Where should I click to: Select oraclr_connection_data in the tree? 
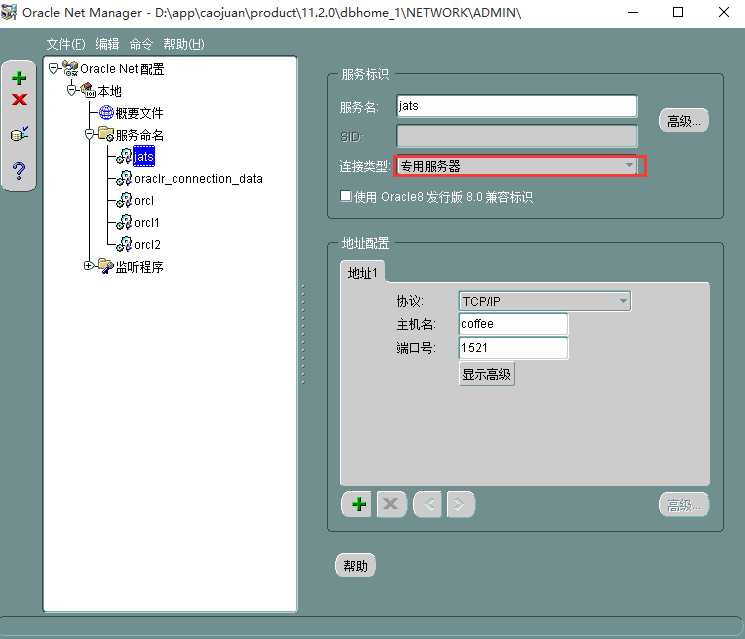[198, 179]
